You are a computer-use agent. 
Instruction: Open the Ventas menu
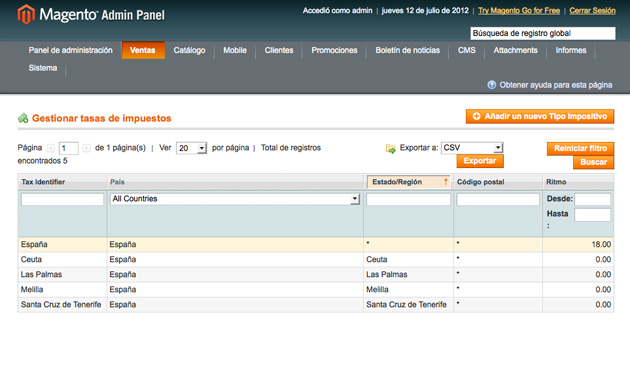click(x=143, y=50)
